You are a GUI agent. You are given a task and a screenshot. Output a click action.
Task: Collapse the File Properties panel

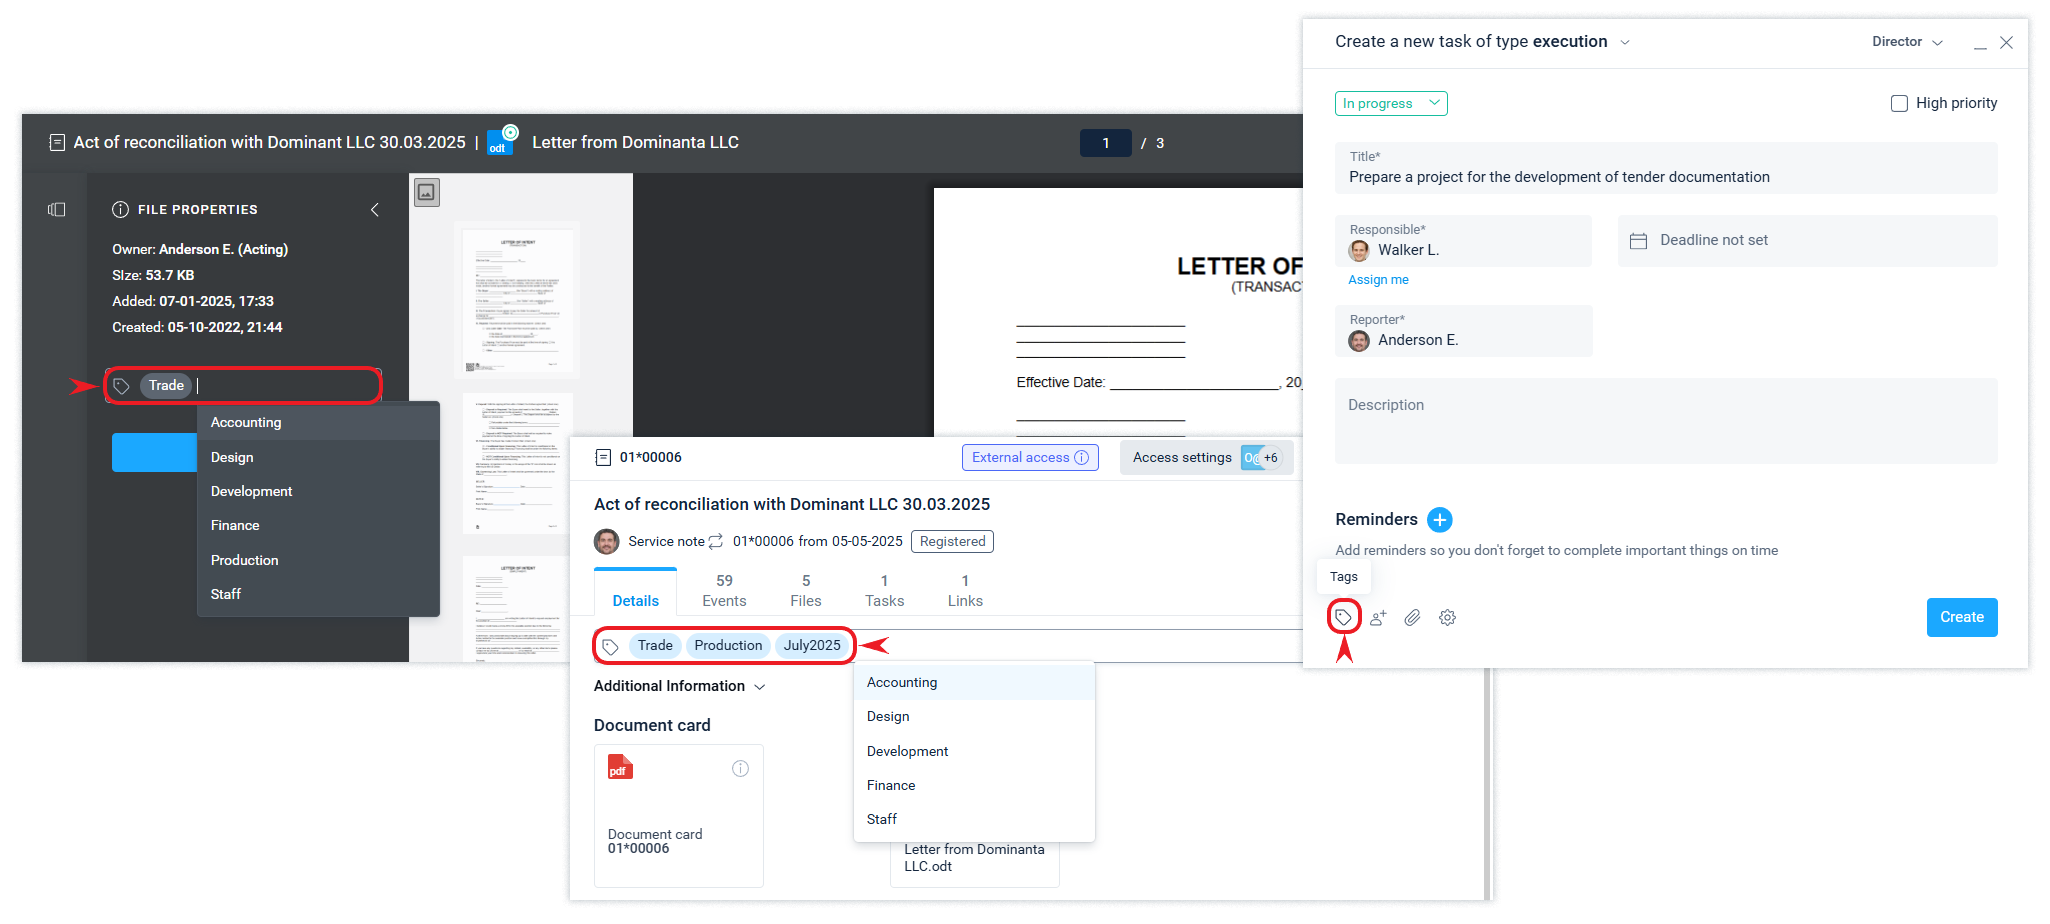click(375, 209)
